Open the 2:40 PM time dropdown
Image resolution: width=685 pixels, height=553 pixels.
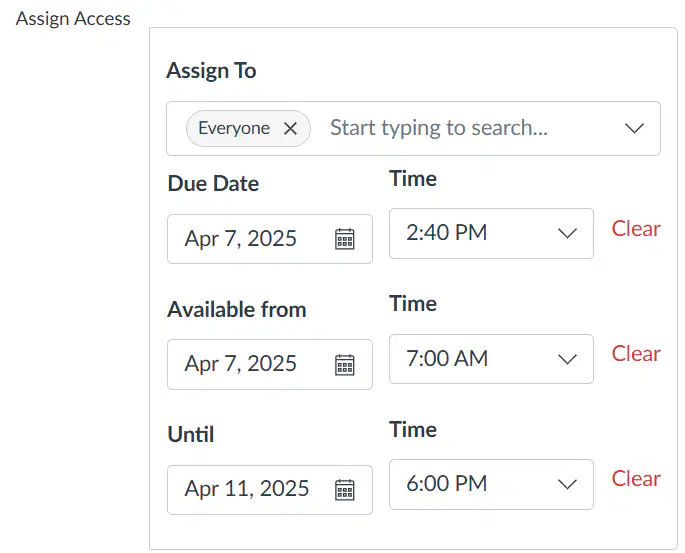(x=491, y=233)
